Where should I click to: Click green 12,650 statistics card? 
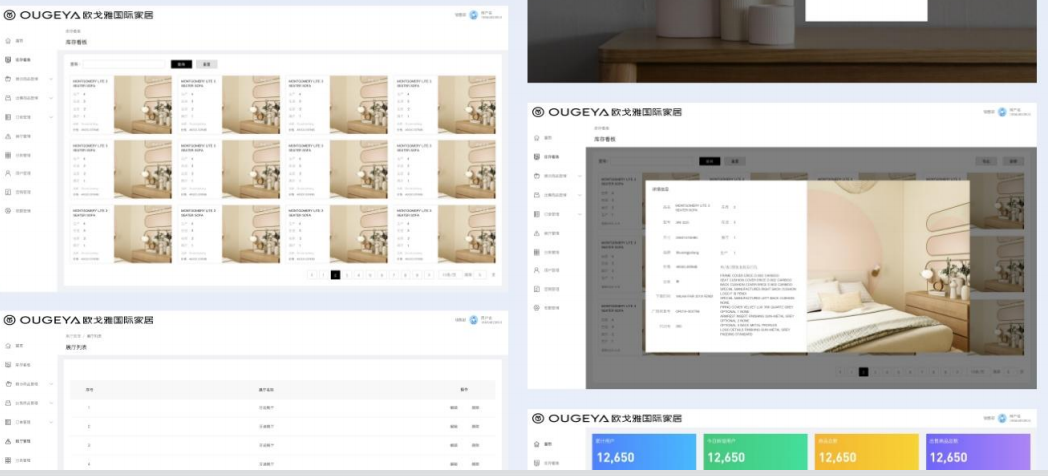[x=755, y=452]
